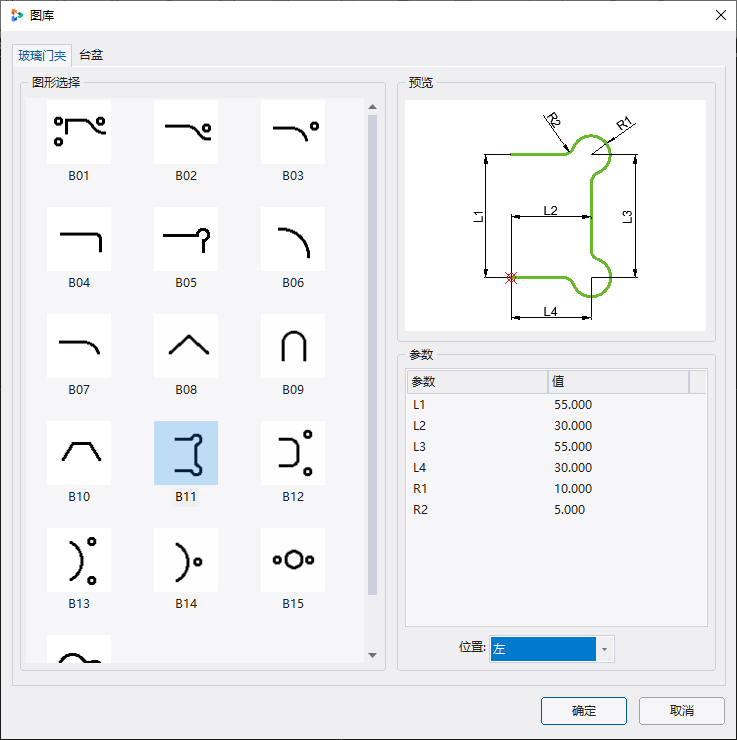Click the R1 value 10.000 cell
Viewport: 737px width, 740px height.
tap(573, 489)
